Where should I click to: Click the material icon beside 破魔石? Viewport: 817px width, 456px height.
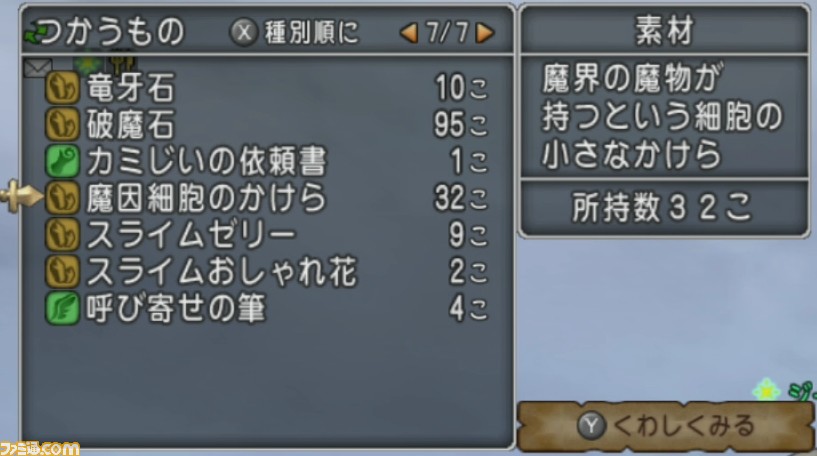[x=62, y=125]
